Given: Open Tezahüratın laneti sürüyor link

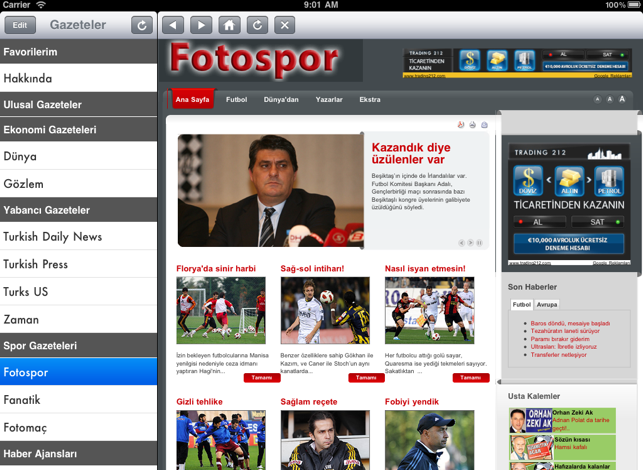Looking at the screenshot, I should pyautogui.click(x=565, y=331).
